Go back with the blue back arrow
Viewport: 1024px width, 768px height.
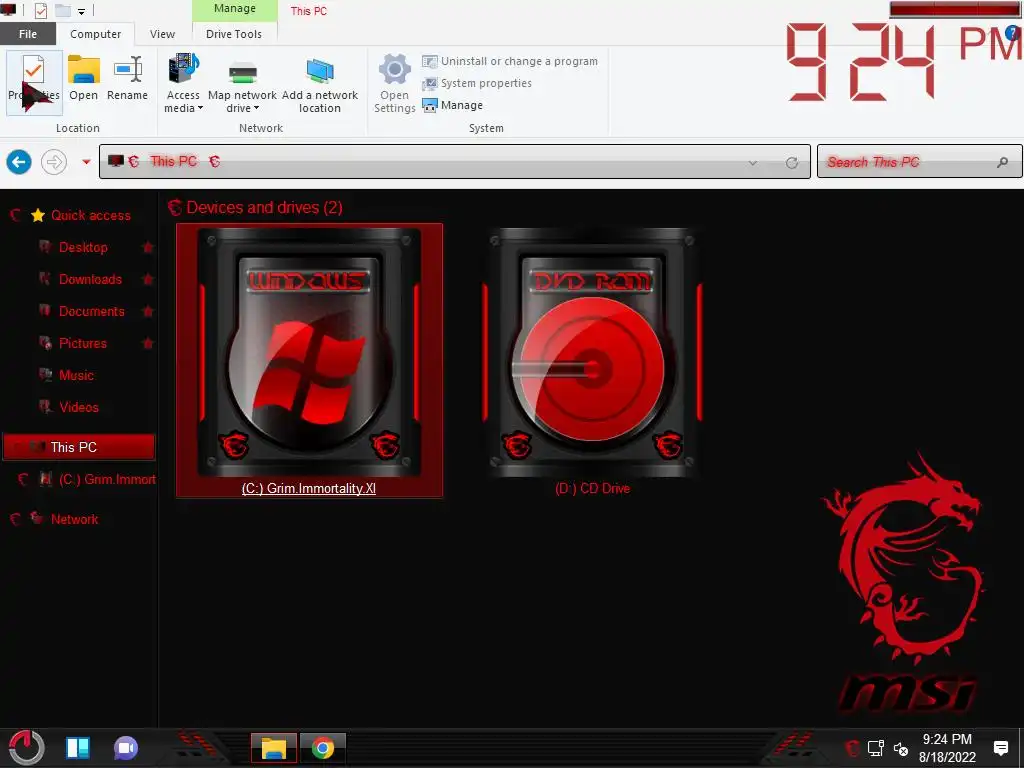(19, 161)
